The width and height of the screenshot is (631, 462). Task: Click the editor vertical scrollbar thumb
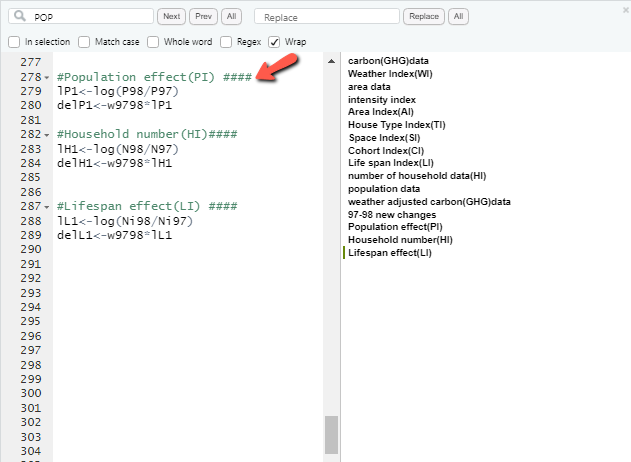click(x=331, y=435)
